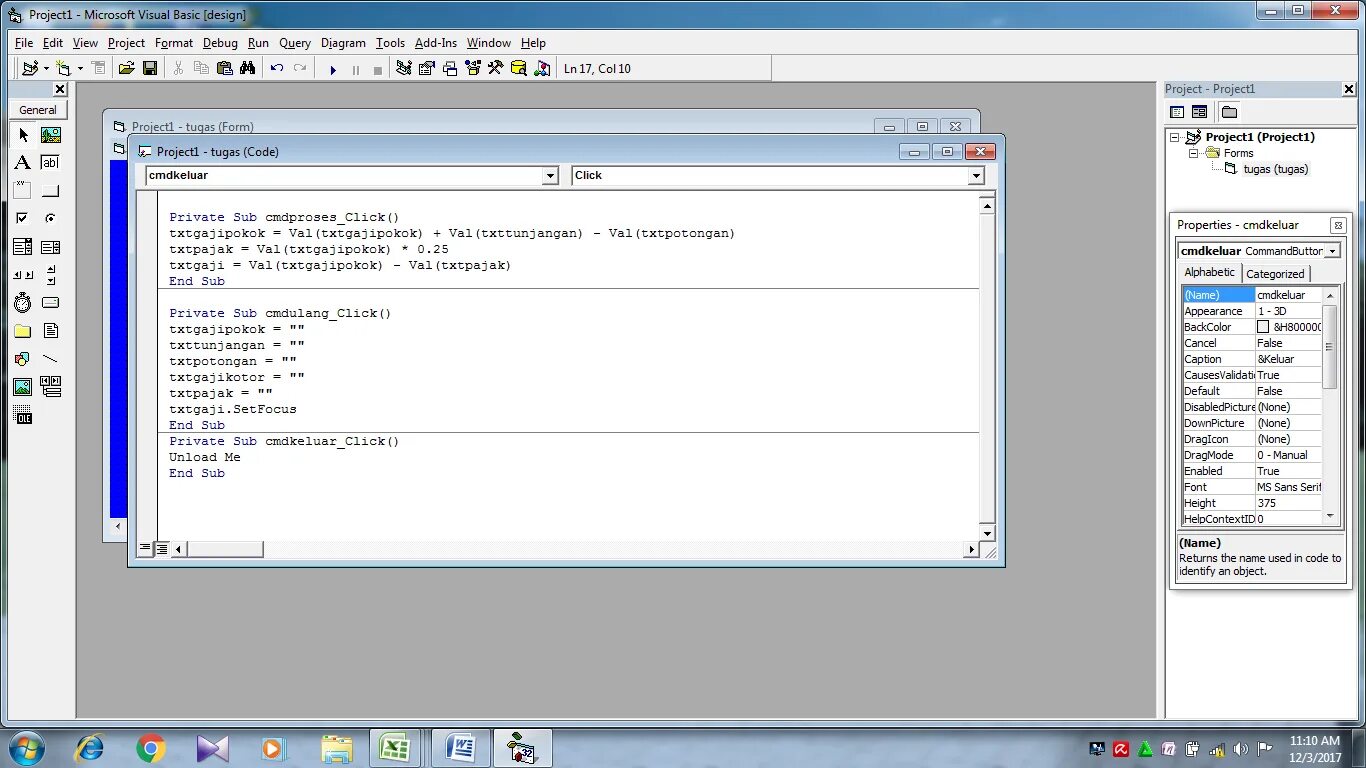Open the Properties object selector dropdown
Image resolution: width=1366 pixels, height=768 pixels.
[x=1333, y=251]
